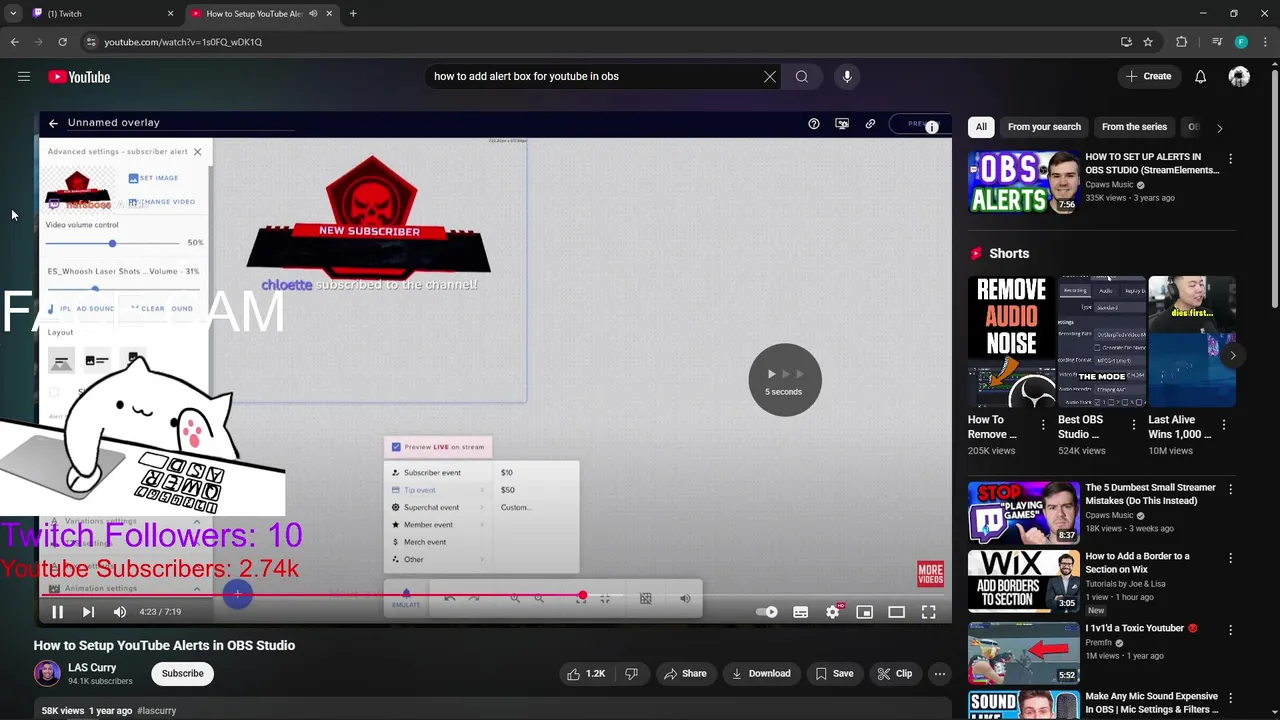1280x720 pixels.
Task: Open options for Last Alive Wins short
Action: [1223, 425]
